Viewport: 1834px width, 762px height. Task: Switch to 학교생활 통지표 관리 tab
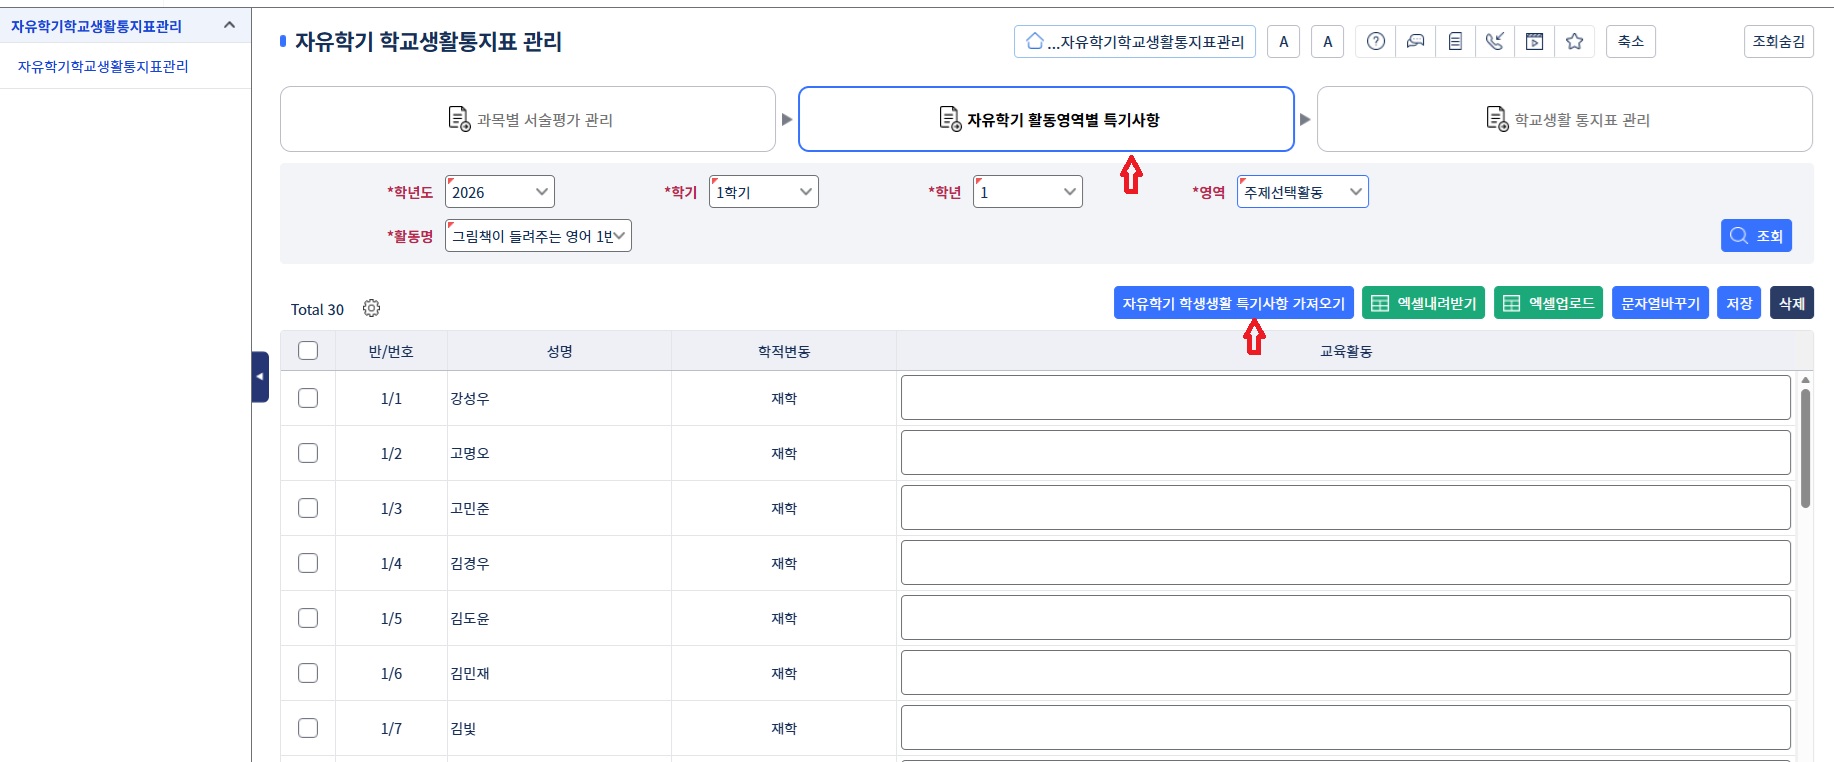[1565, 119]
